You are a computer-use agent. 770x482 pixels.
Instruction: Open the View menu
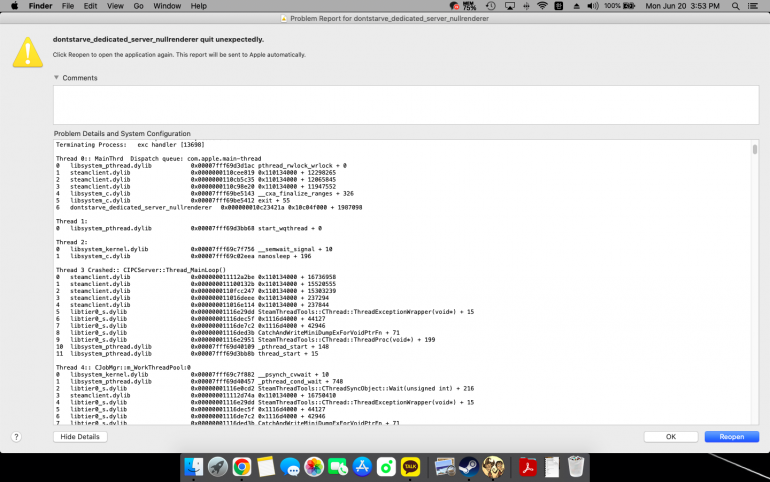(115, 6)
